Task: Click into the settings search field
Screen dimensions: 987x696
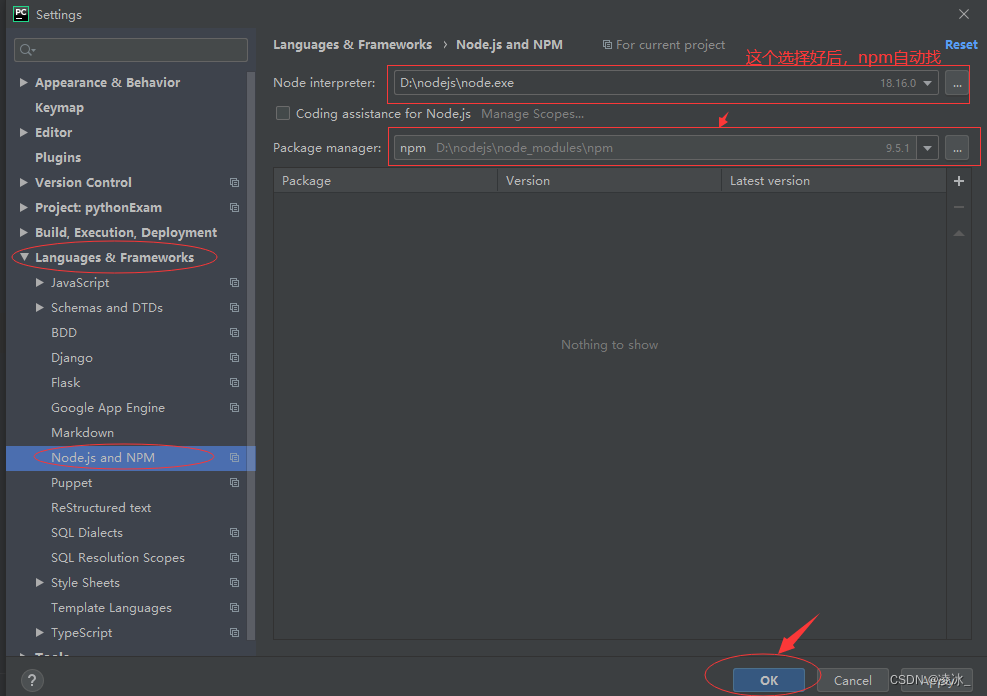Action: coord(131,50)
